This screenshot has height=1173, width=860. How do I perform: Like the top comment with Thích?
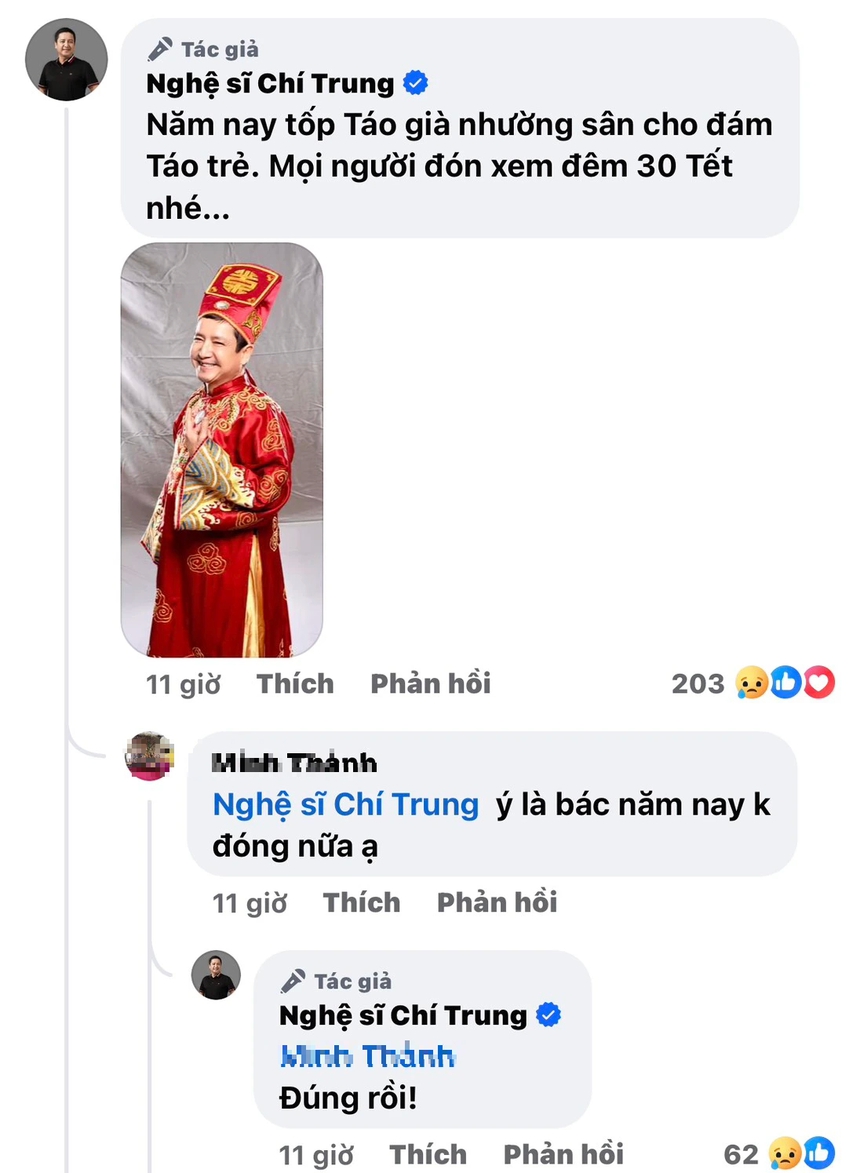coord(295,684)
